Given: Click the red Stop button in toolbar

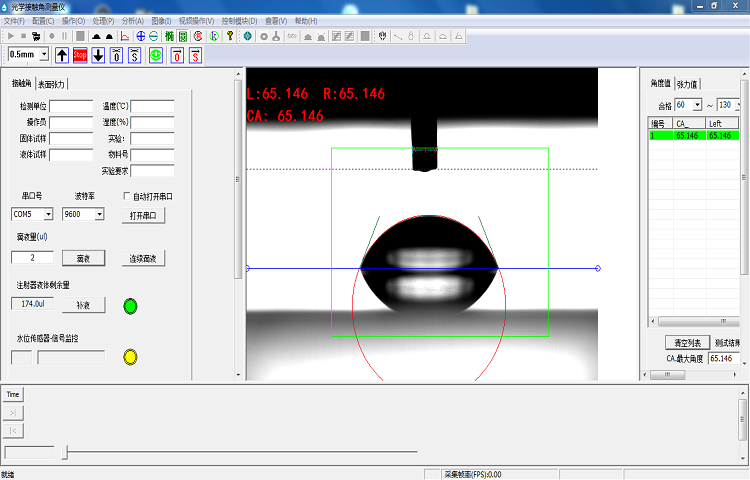Looking at the screenshot, I should [x=80, y=55].
